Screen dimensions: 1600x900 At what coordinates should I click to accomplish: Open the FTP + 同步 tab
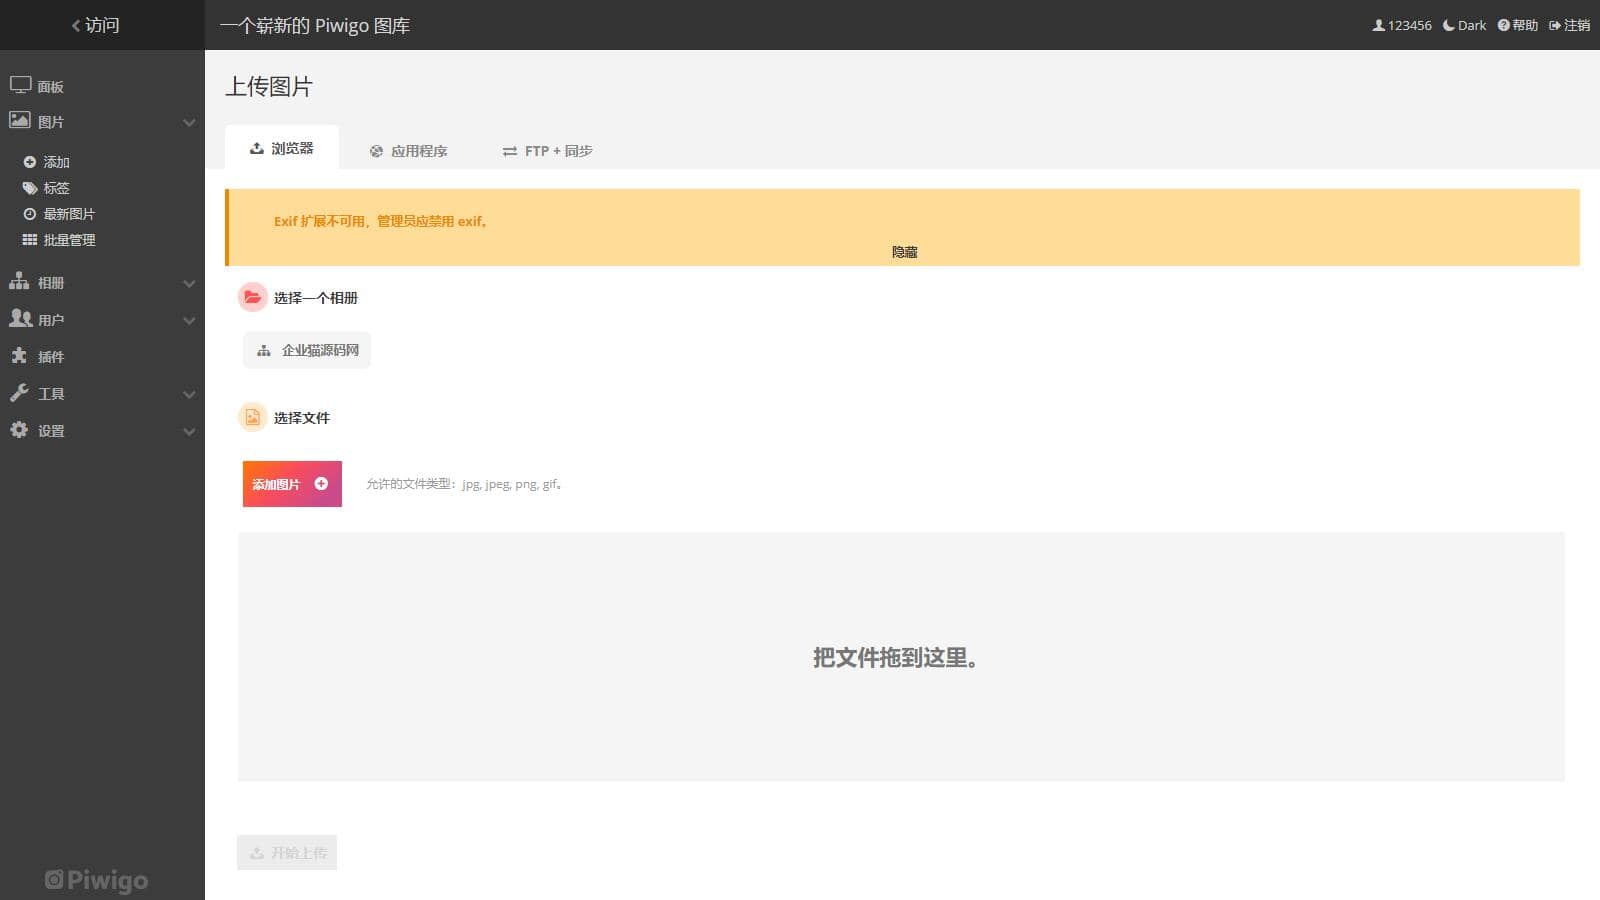[547, 150]
